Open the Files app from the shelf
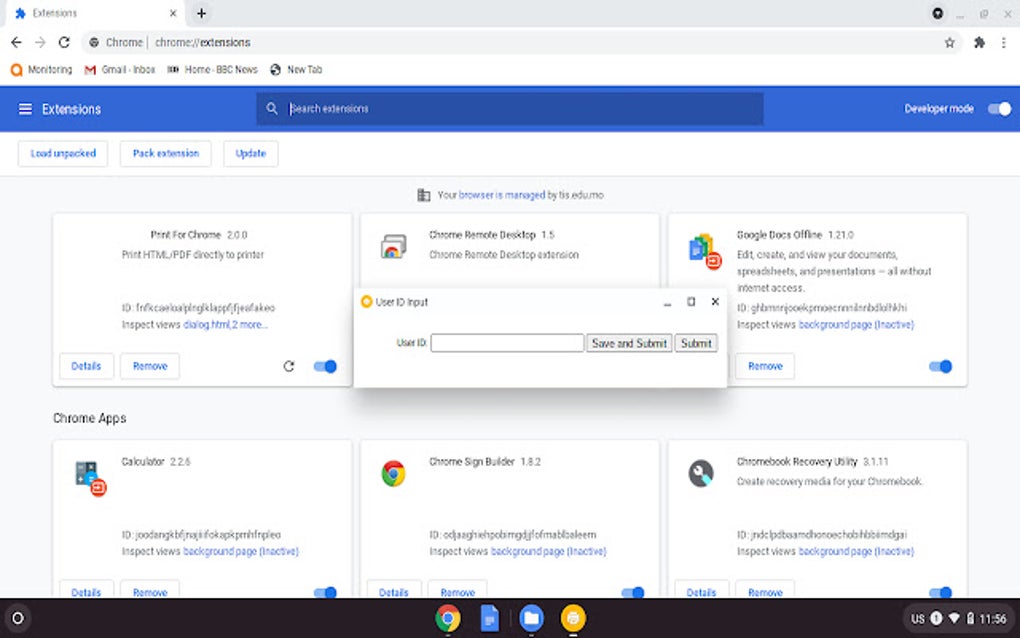The image size is (1020, 638). pyautogui.click(x=530, y=618)
